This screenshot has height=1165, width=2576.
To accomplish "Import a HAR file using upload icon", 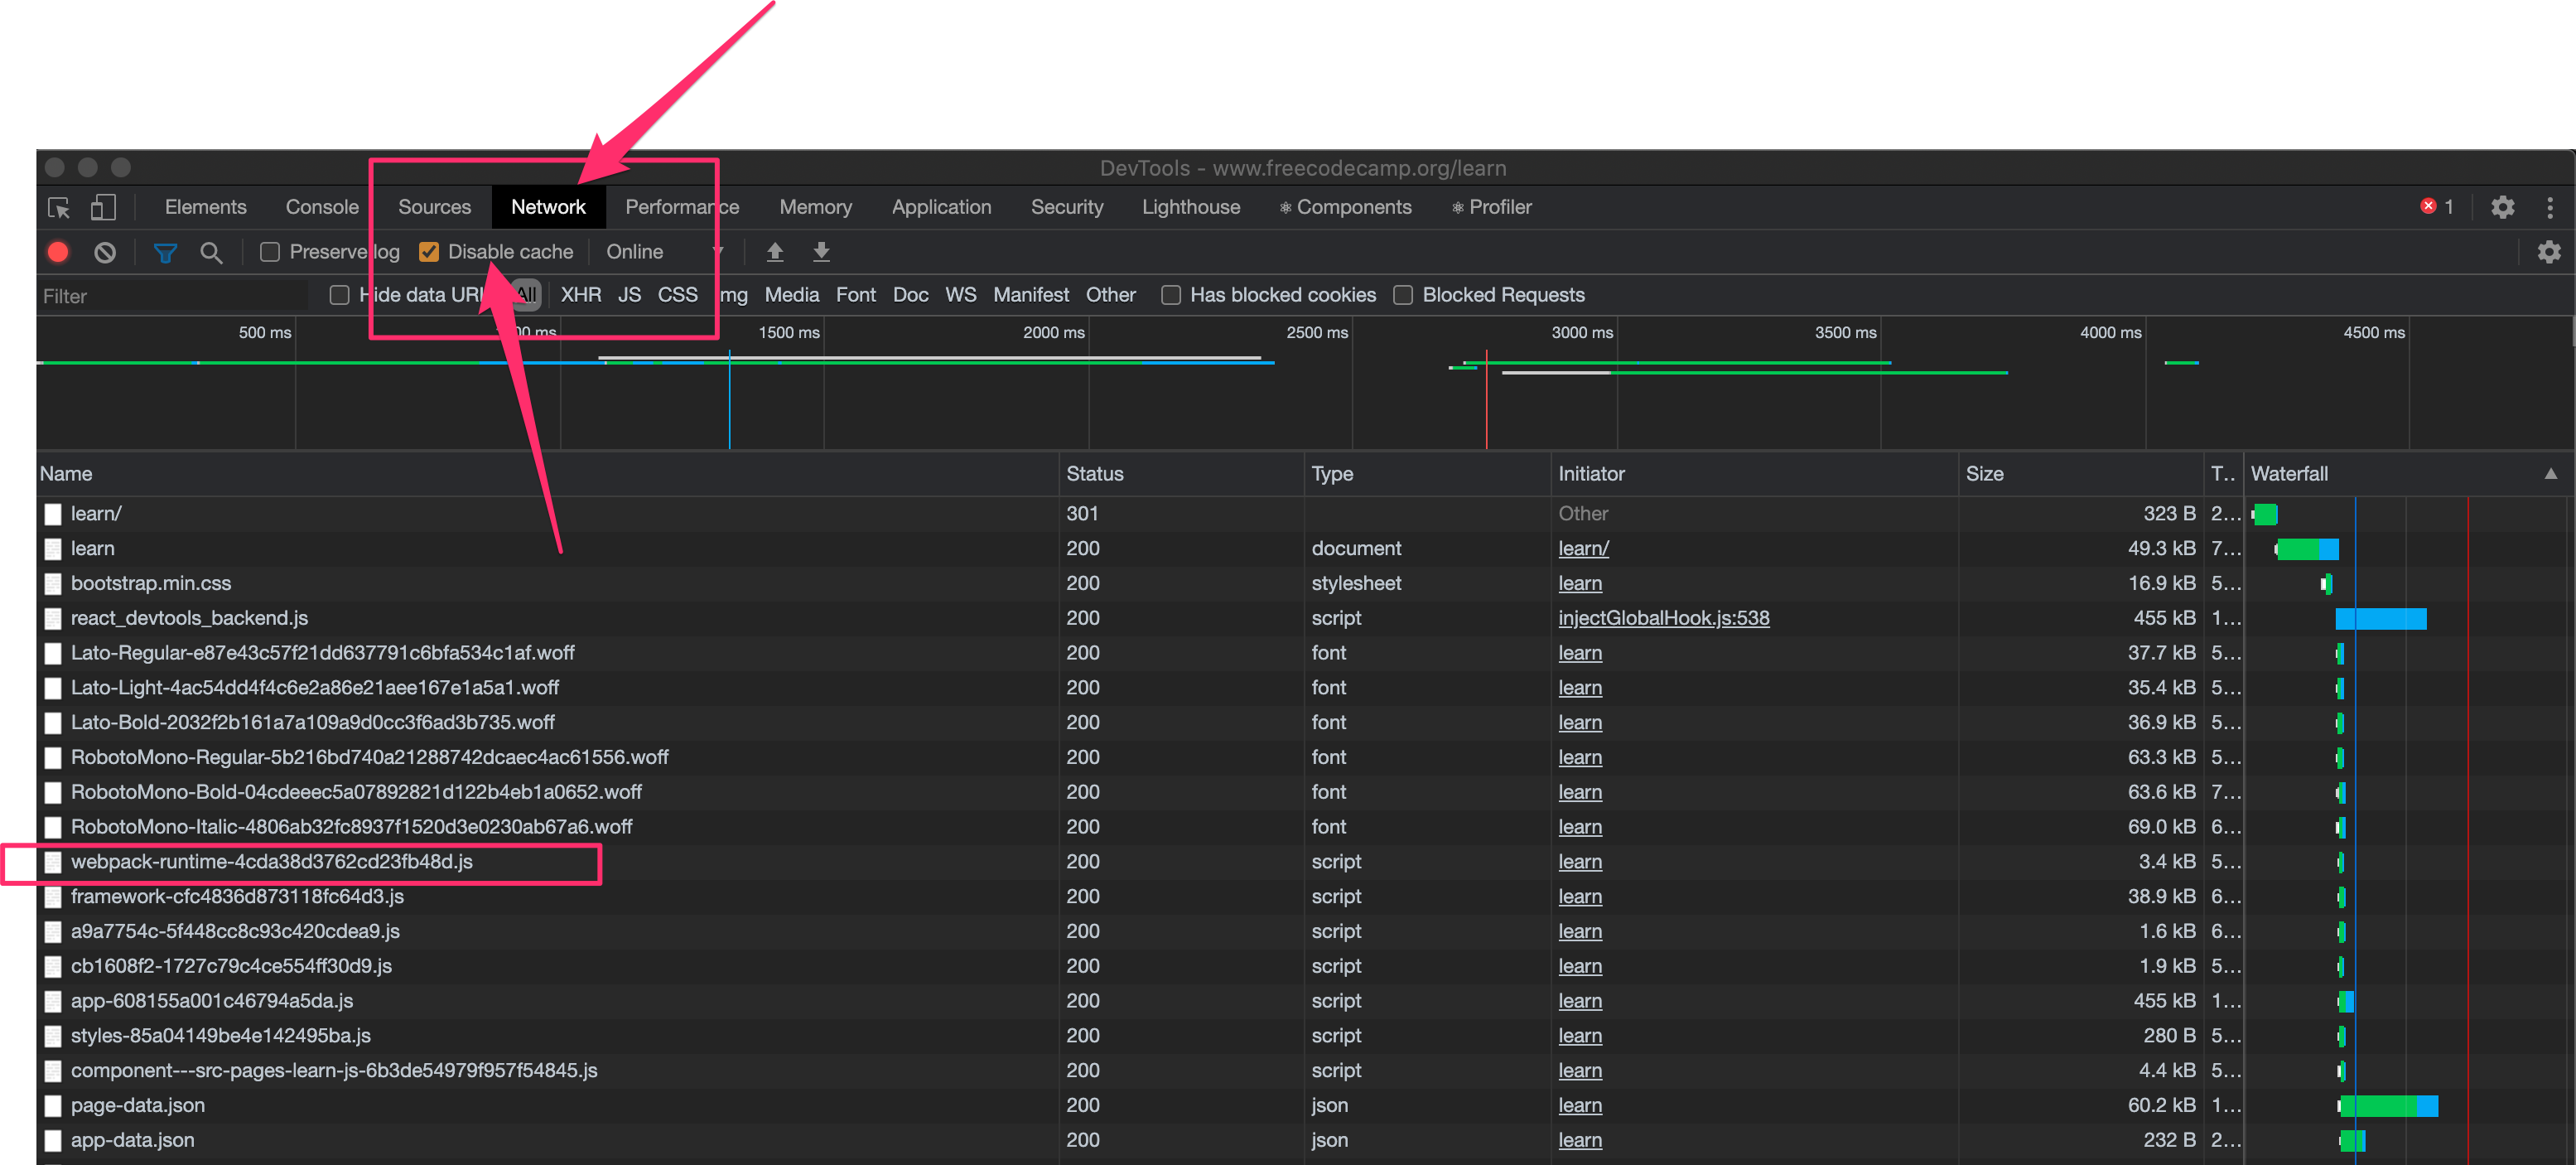I will tap(775, 252).
